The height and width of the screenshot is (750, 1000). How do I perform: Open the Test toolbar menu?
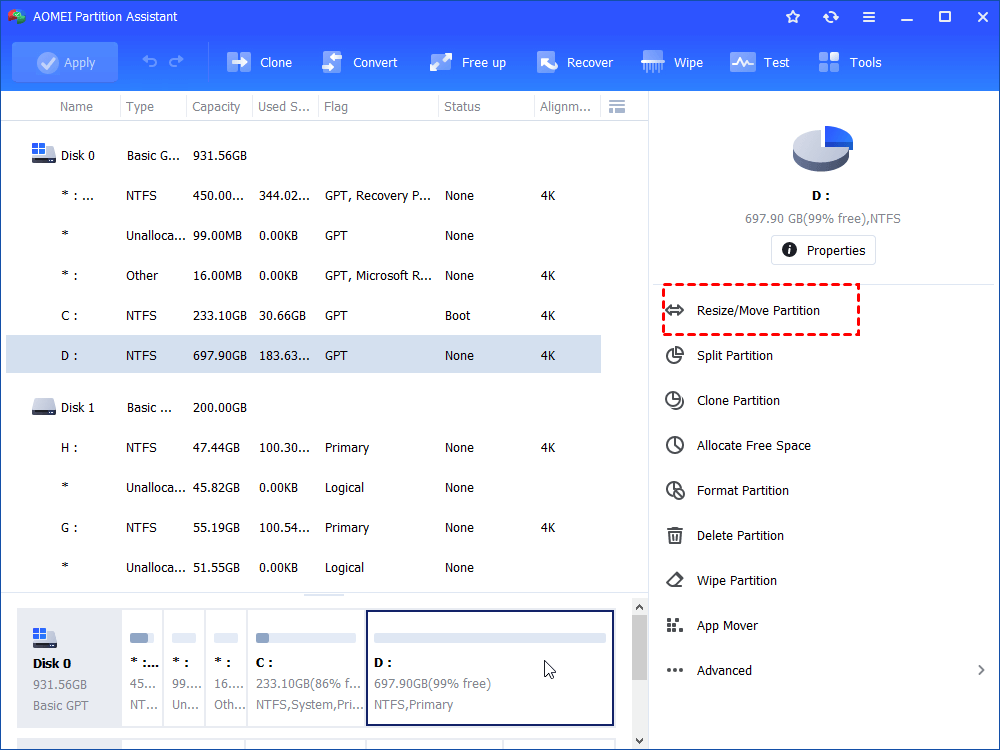point(760,62)
